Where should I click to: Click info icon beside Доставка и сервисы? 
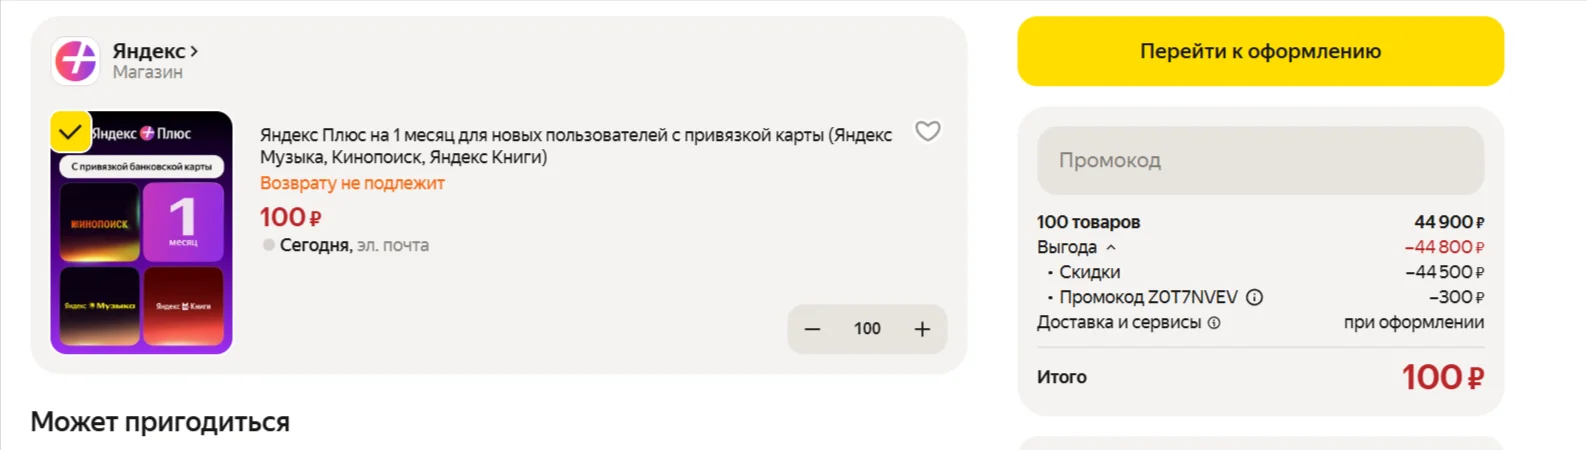1214,323
